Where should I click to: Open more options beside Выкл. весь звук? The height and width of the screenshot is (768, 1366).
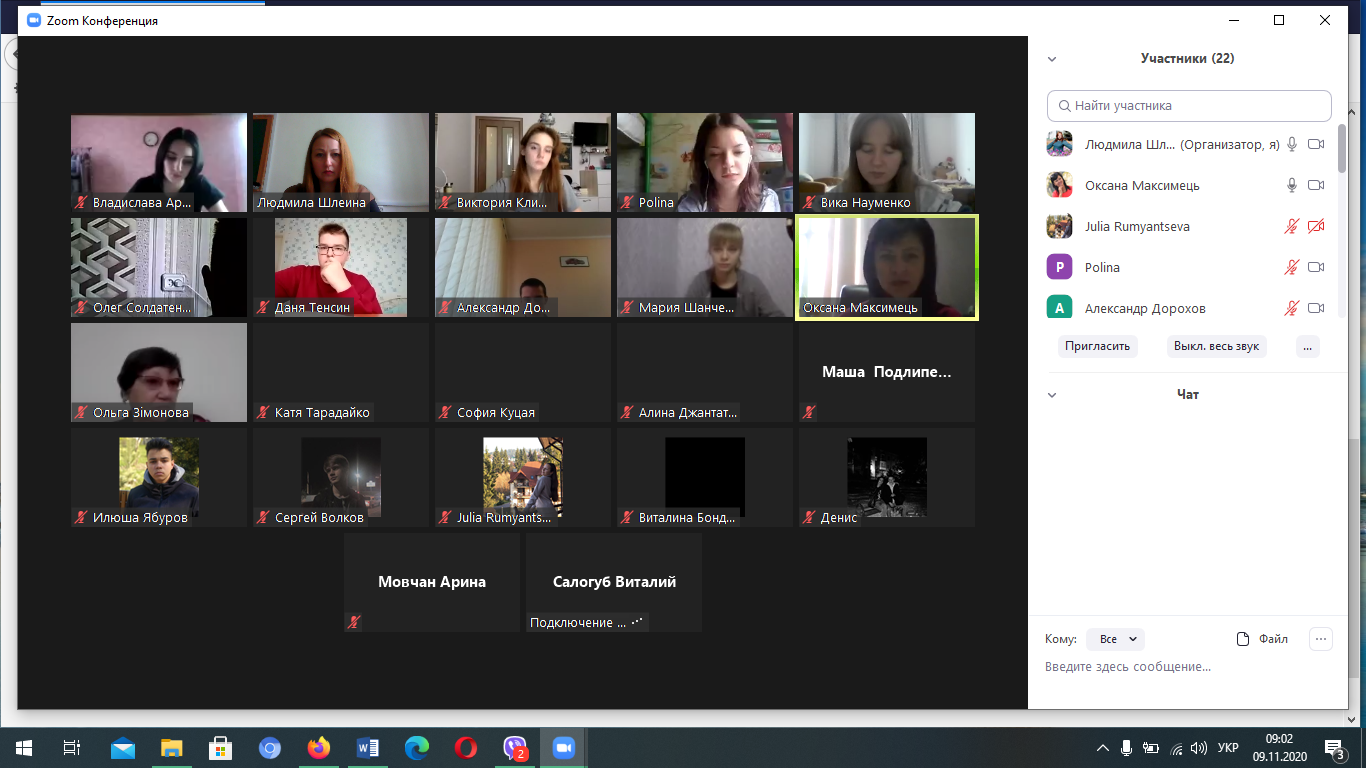1308,347
